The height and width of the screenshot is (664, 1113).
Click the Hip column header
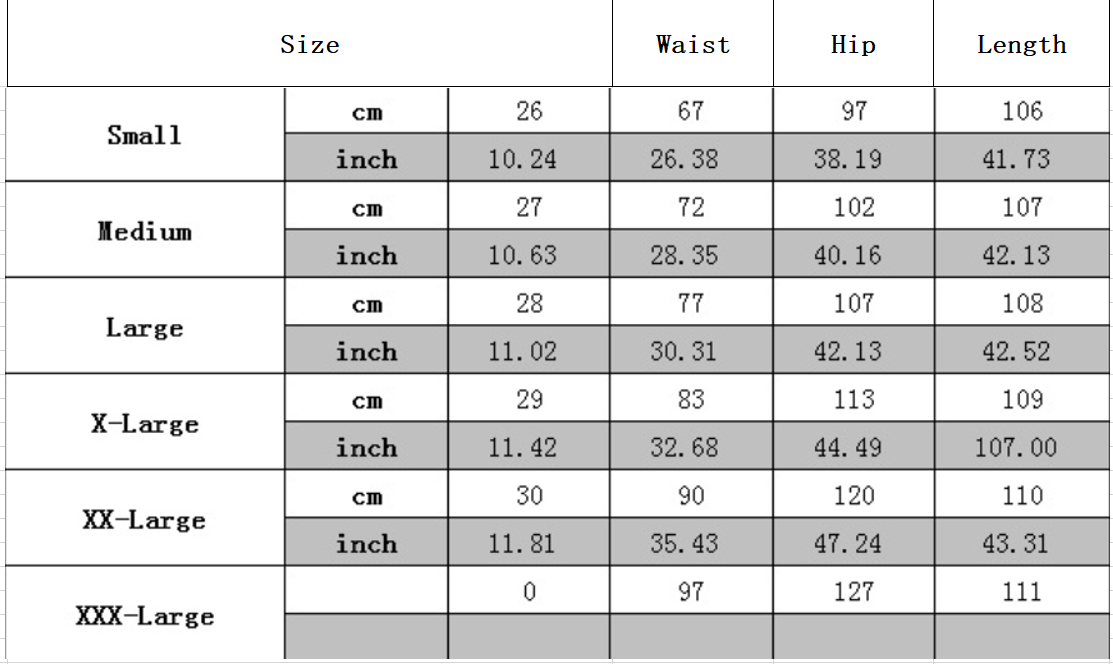pos(853,44)
